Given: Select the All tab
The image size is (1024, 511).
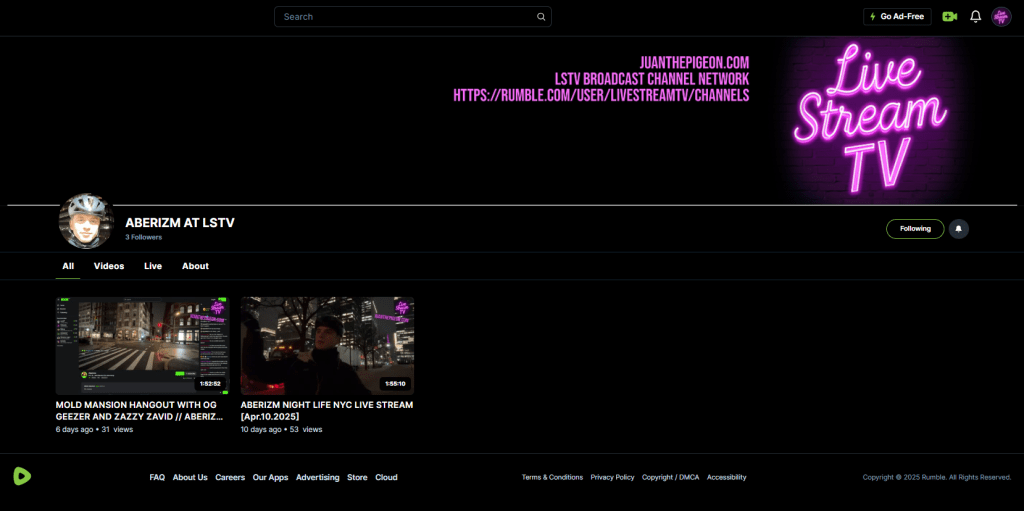Looking at the screenshot, I should pos(68,266).
